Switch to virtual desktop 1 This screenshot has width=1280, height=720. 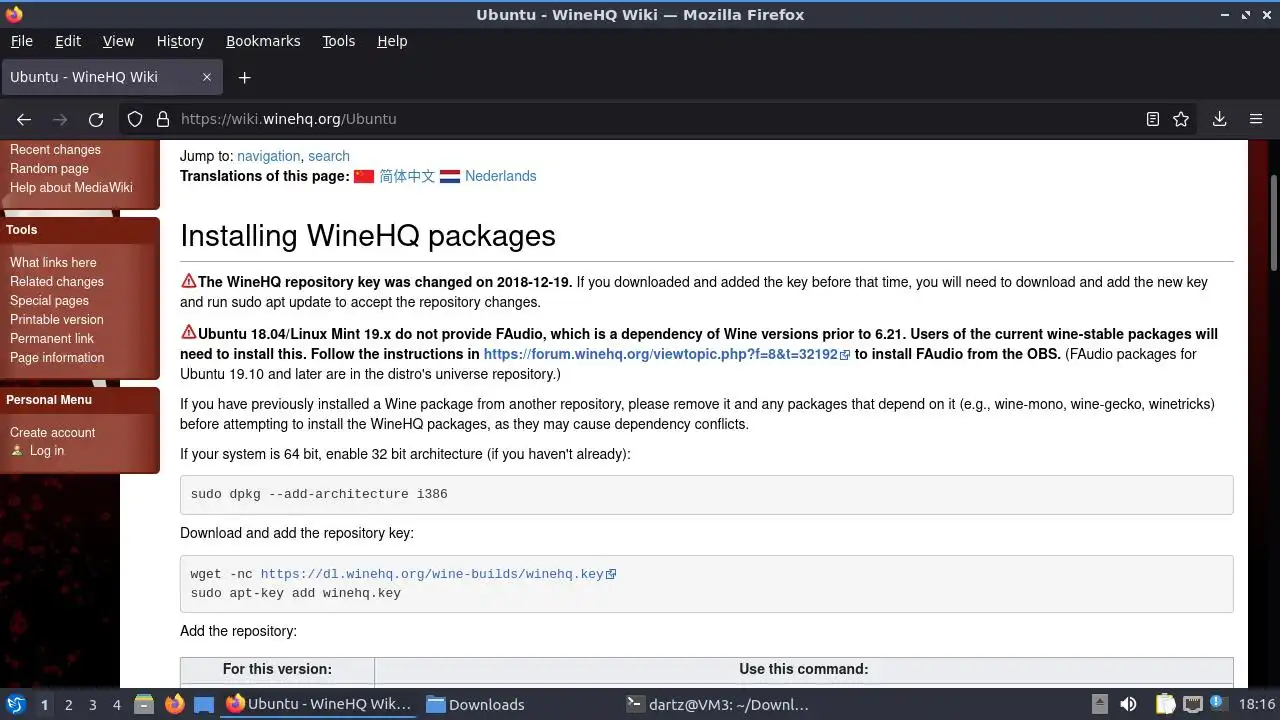(x=44, y=704)
